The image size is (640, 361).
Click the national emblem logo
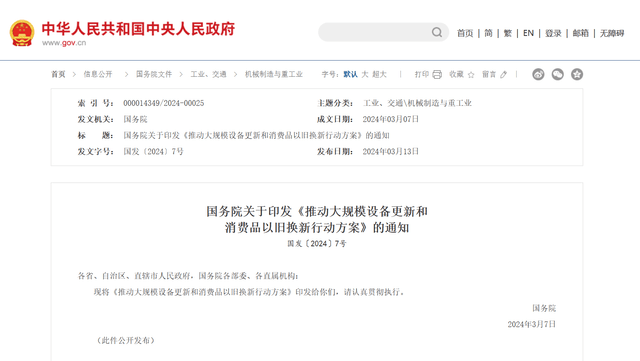22,33
